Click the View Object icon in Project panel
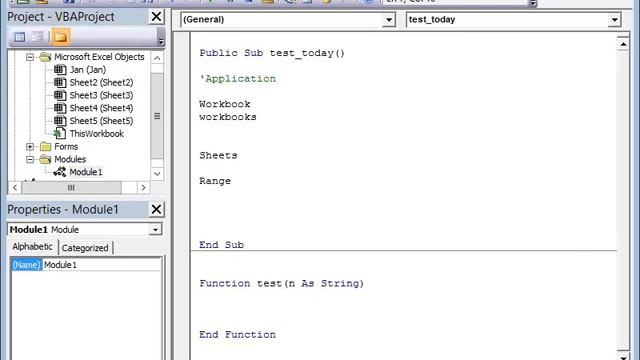The height and width of the screenshot is (360, 640). pos(38,37)
